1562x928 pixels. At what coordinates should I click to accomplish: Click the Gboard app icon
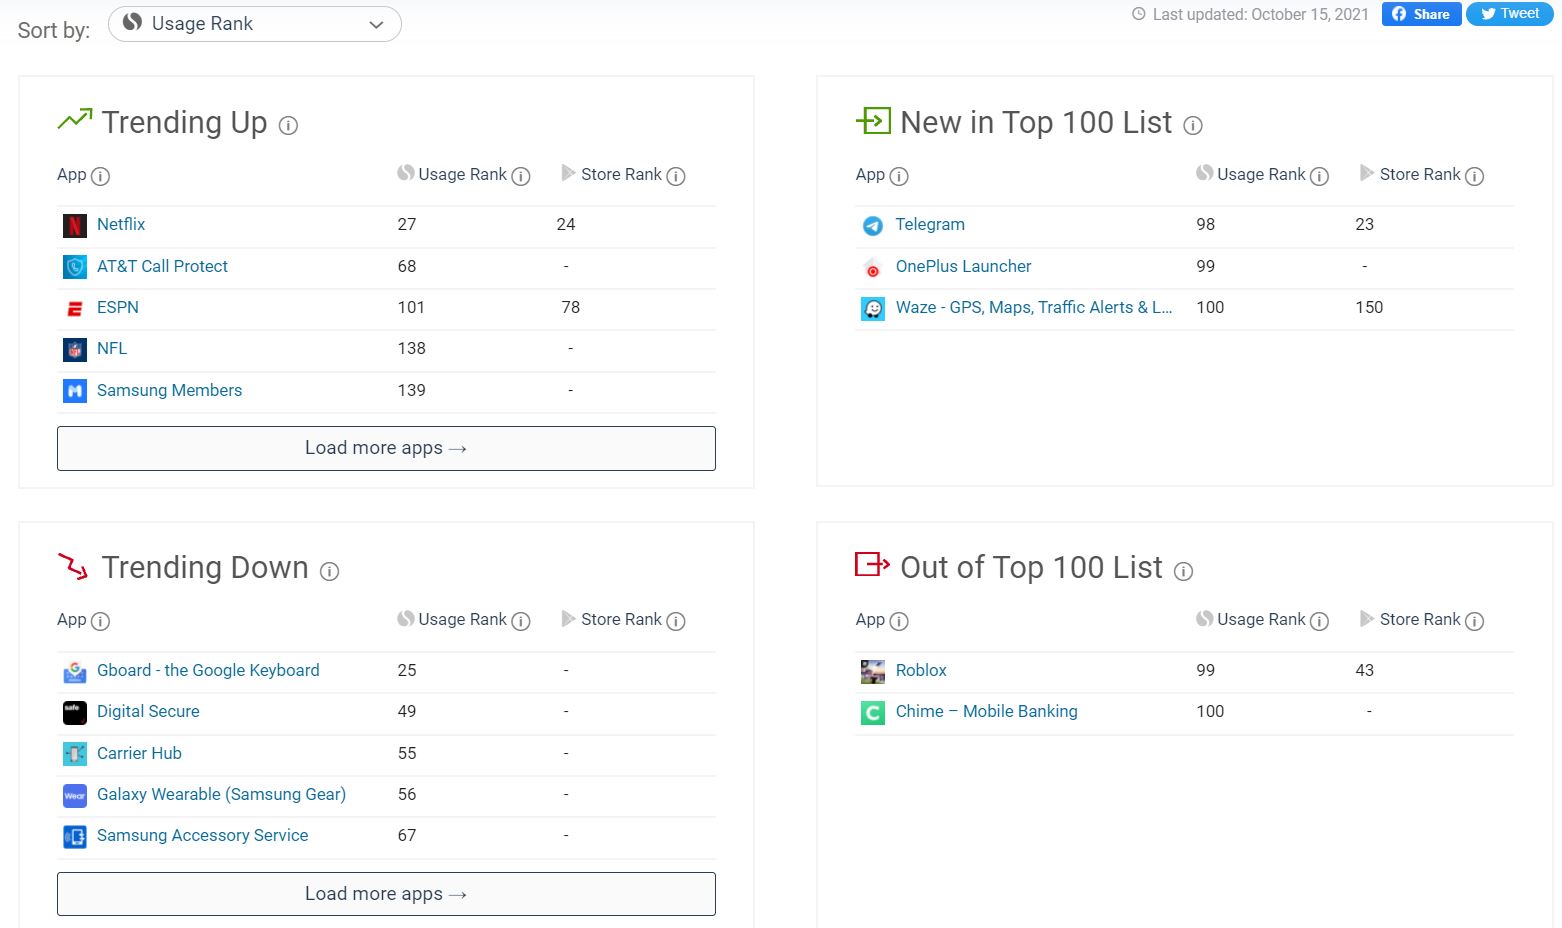click(x=75, y=672)
